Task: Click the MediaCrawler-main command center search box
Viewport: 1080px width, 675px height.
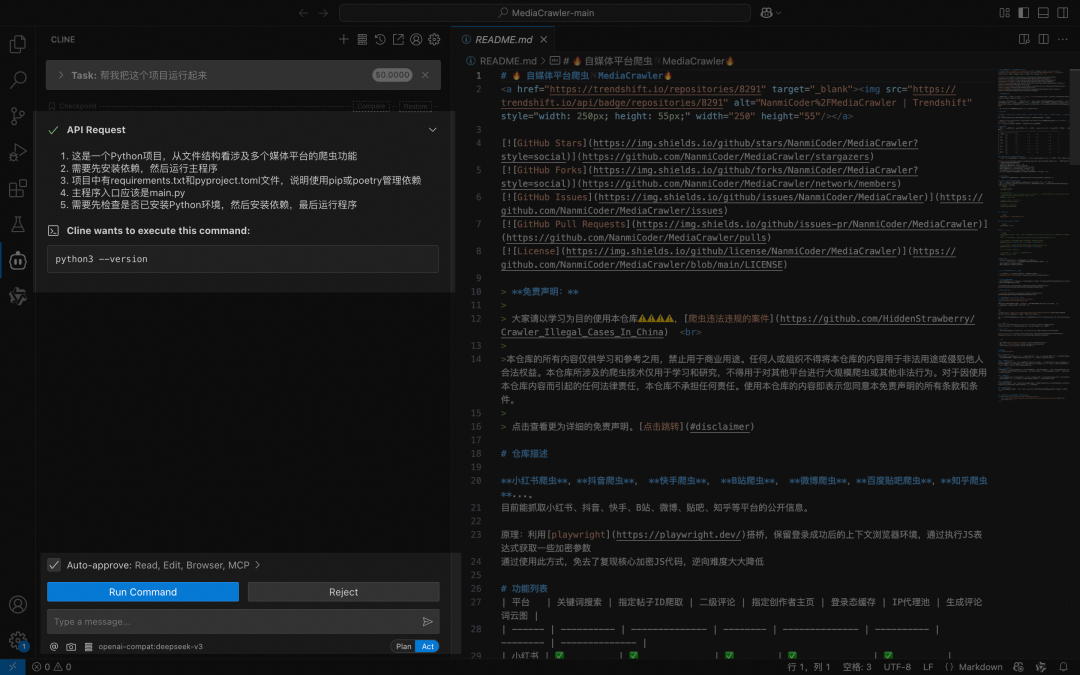Action: point(545,12)
